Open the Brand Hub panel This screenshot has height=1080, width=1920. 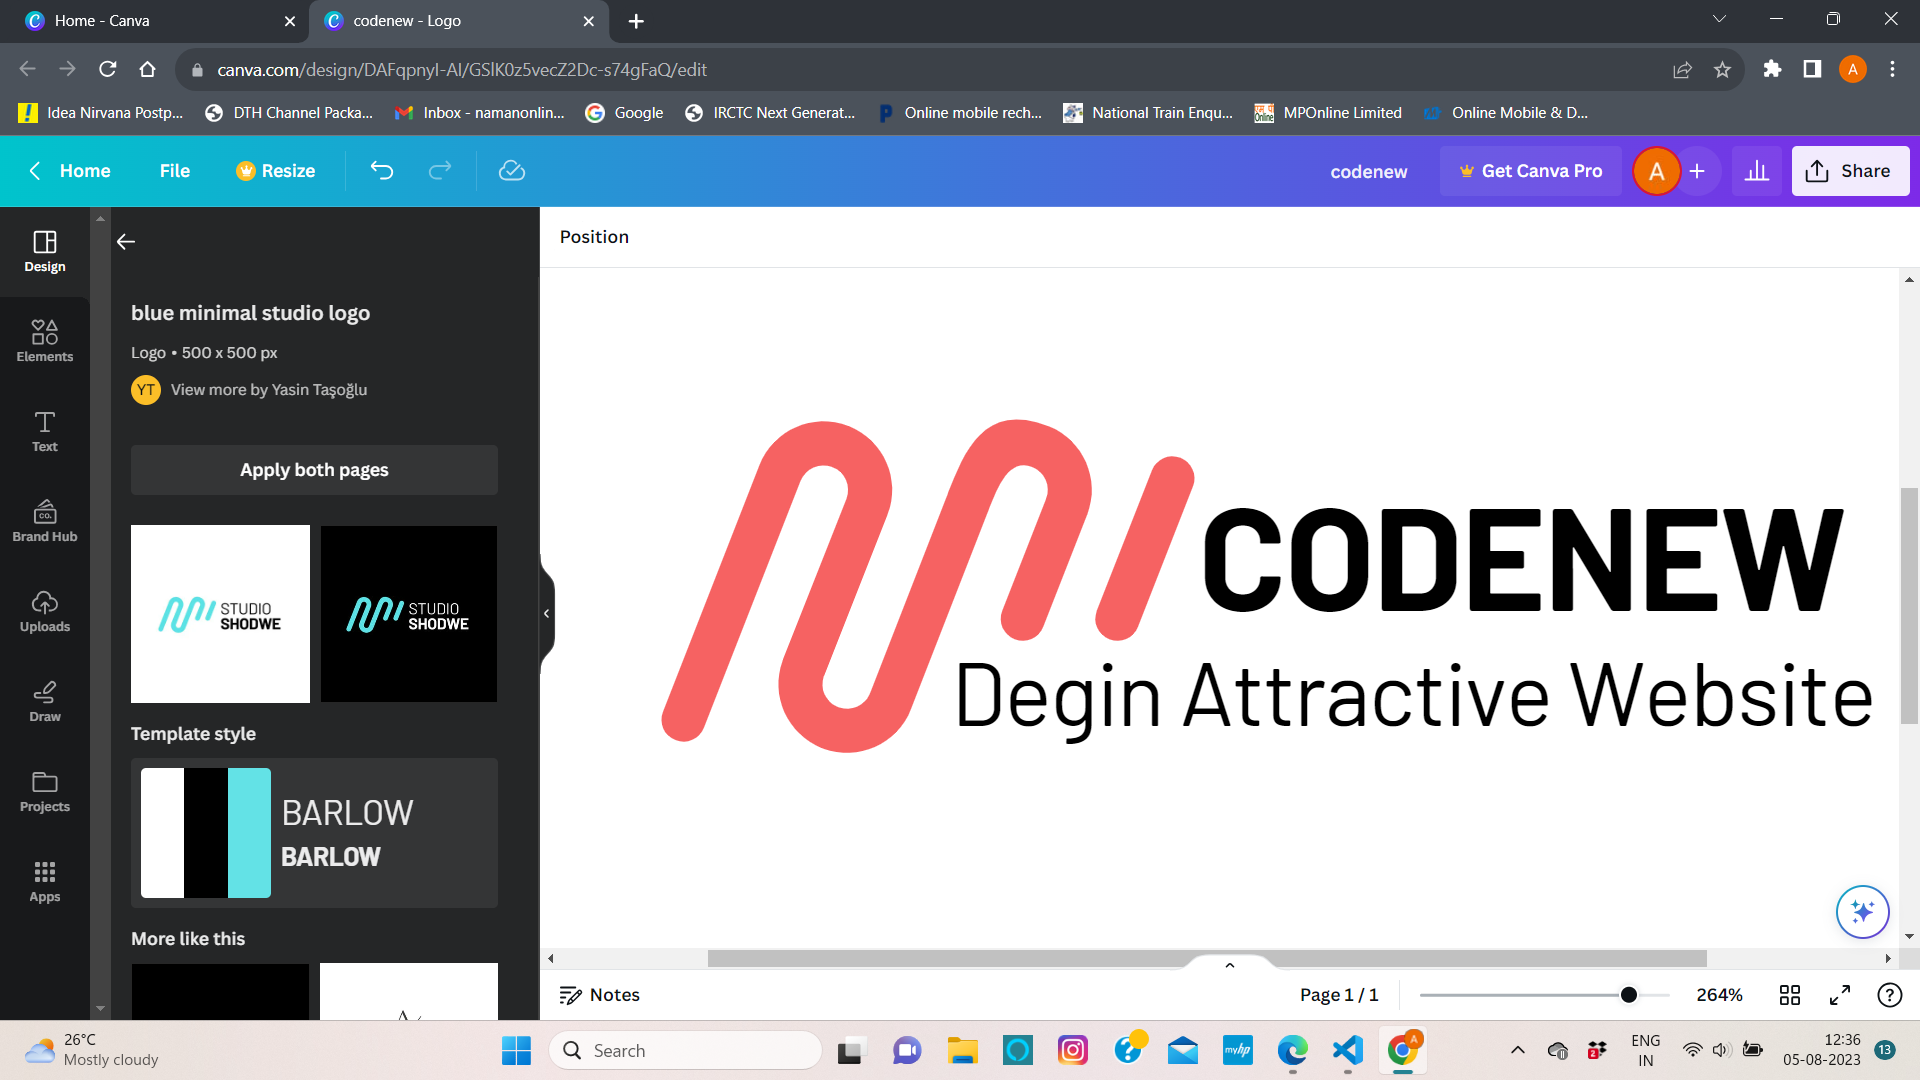coord(44,521)
